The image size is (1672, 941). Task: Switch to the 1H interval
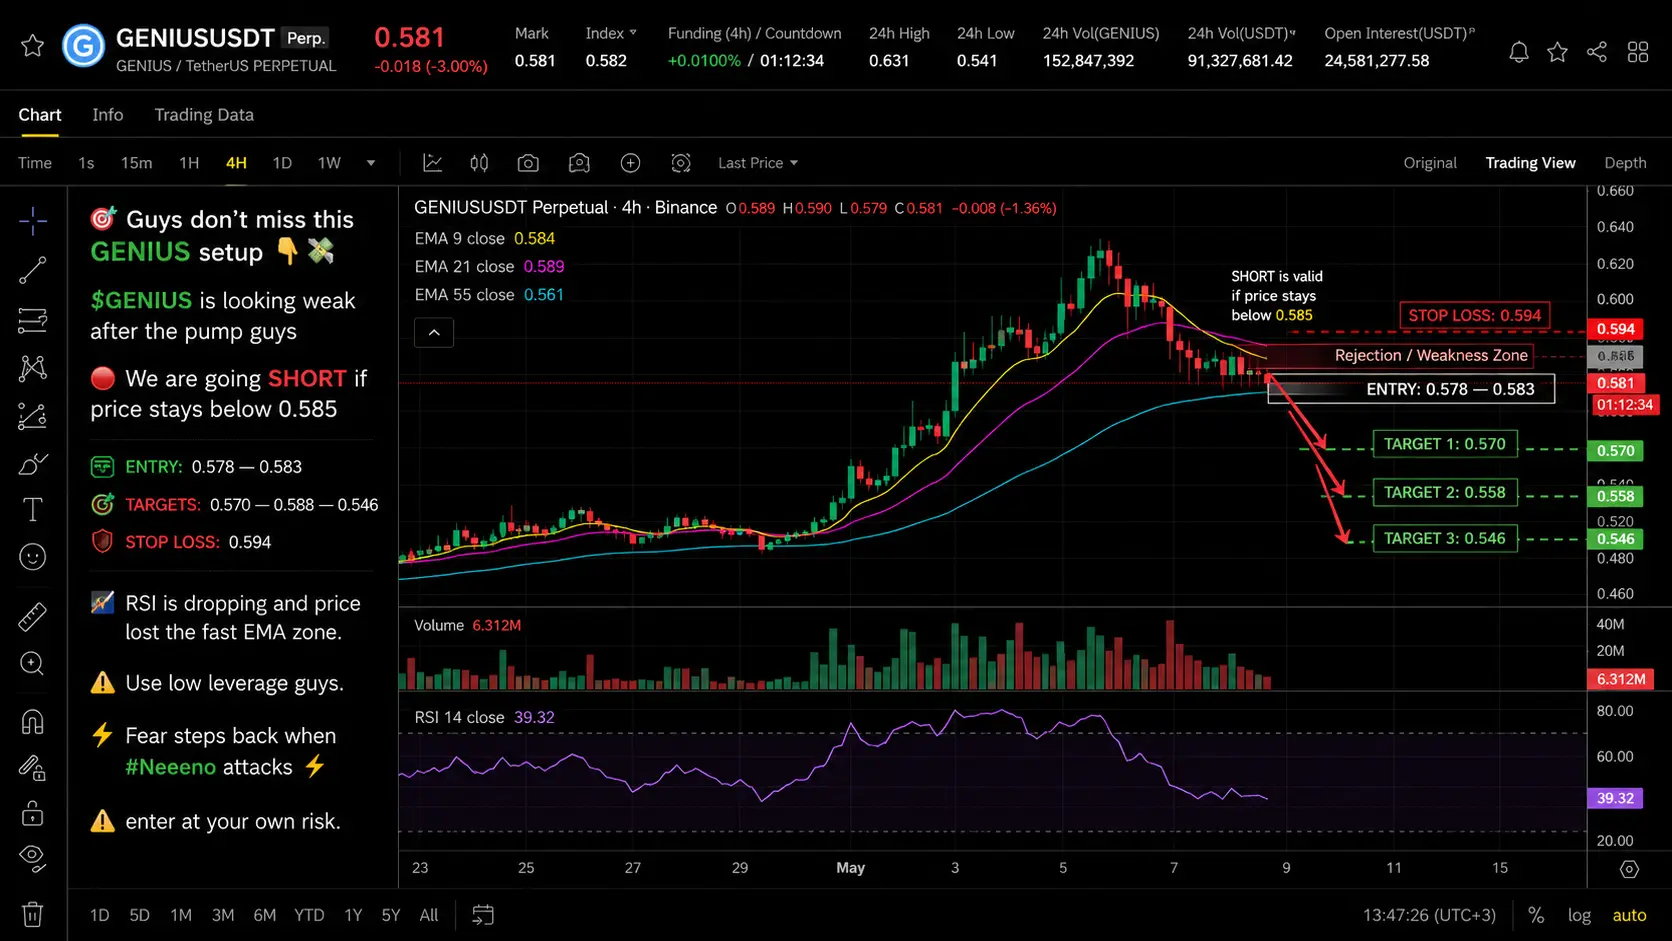[189, 163]
